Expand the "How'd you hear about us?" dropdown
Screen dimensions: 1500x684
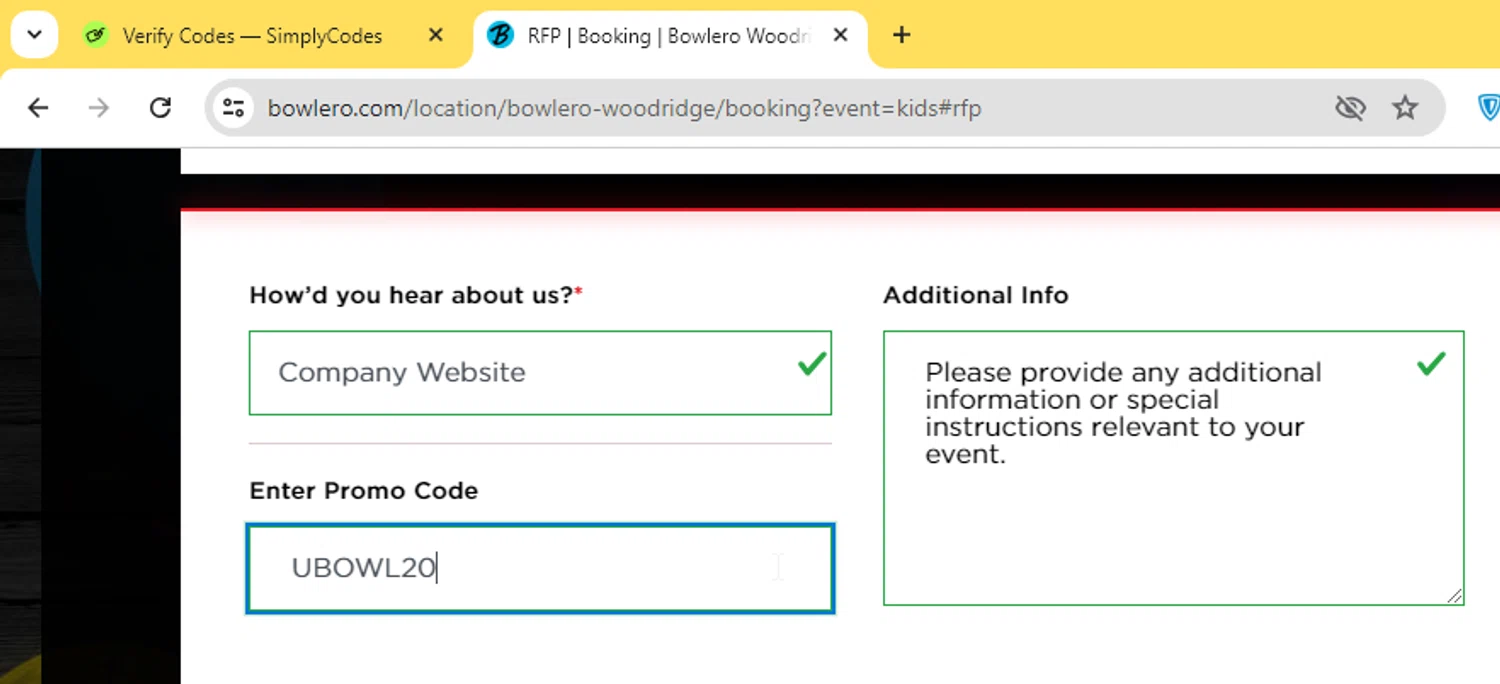coord(540,372)
